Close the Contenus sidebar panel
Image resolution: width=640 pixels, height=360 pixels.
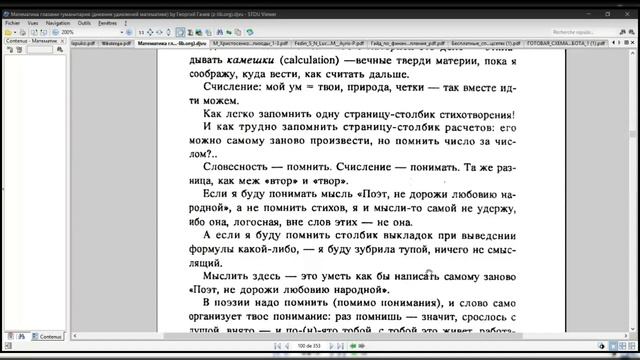pyautogui.click(x=62, y=41)
